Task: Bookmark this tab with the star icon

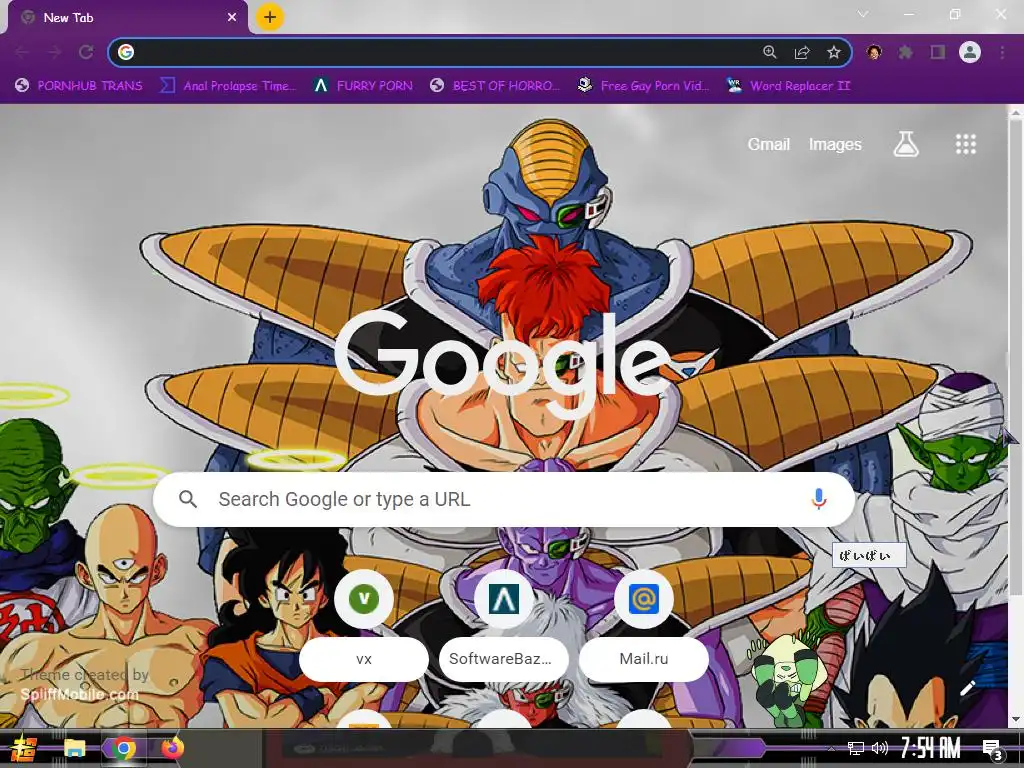Action: (x=834, y=52)
